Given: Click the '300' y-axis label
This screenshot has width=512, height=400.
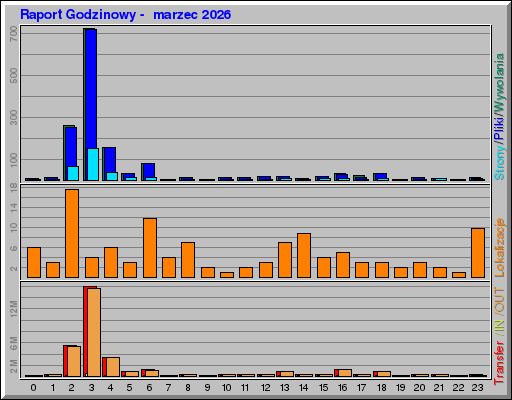Looking at the screenshot, I should (x=14, y=118).
